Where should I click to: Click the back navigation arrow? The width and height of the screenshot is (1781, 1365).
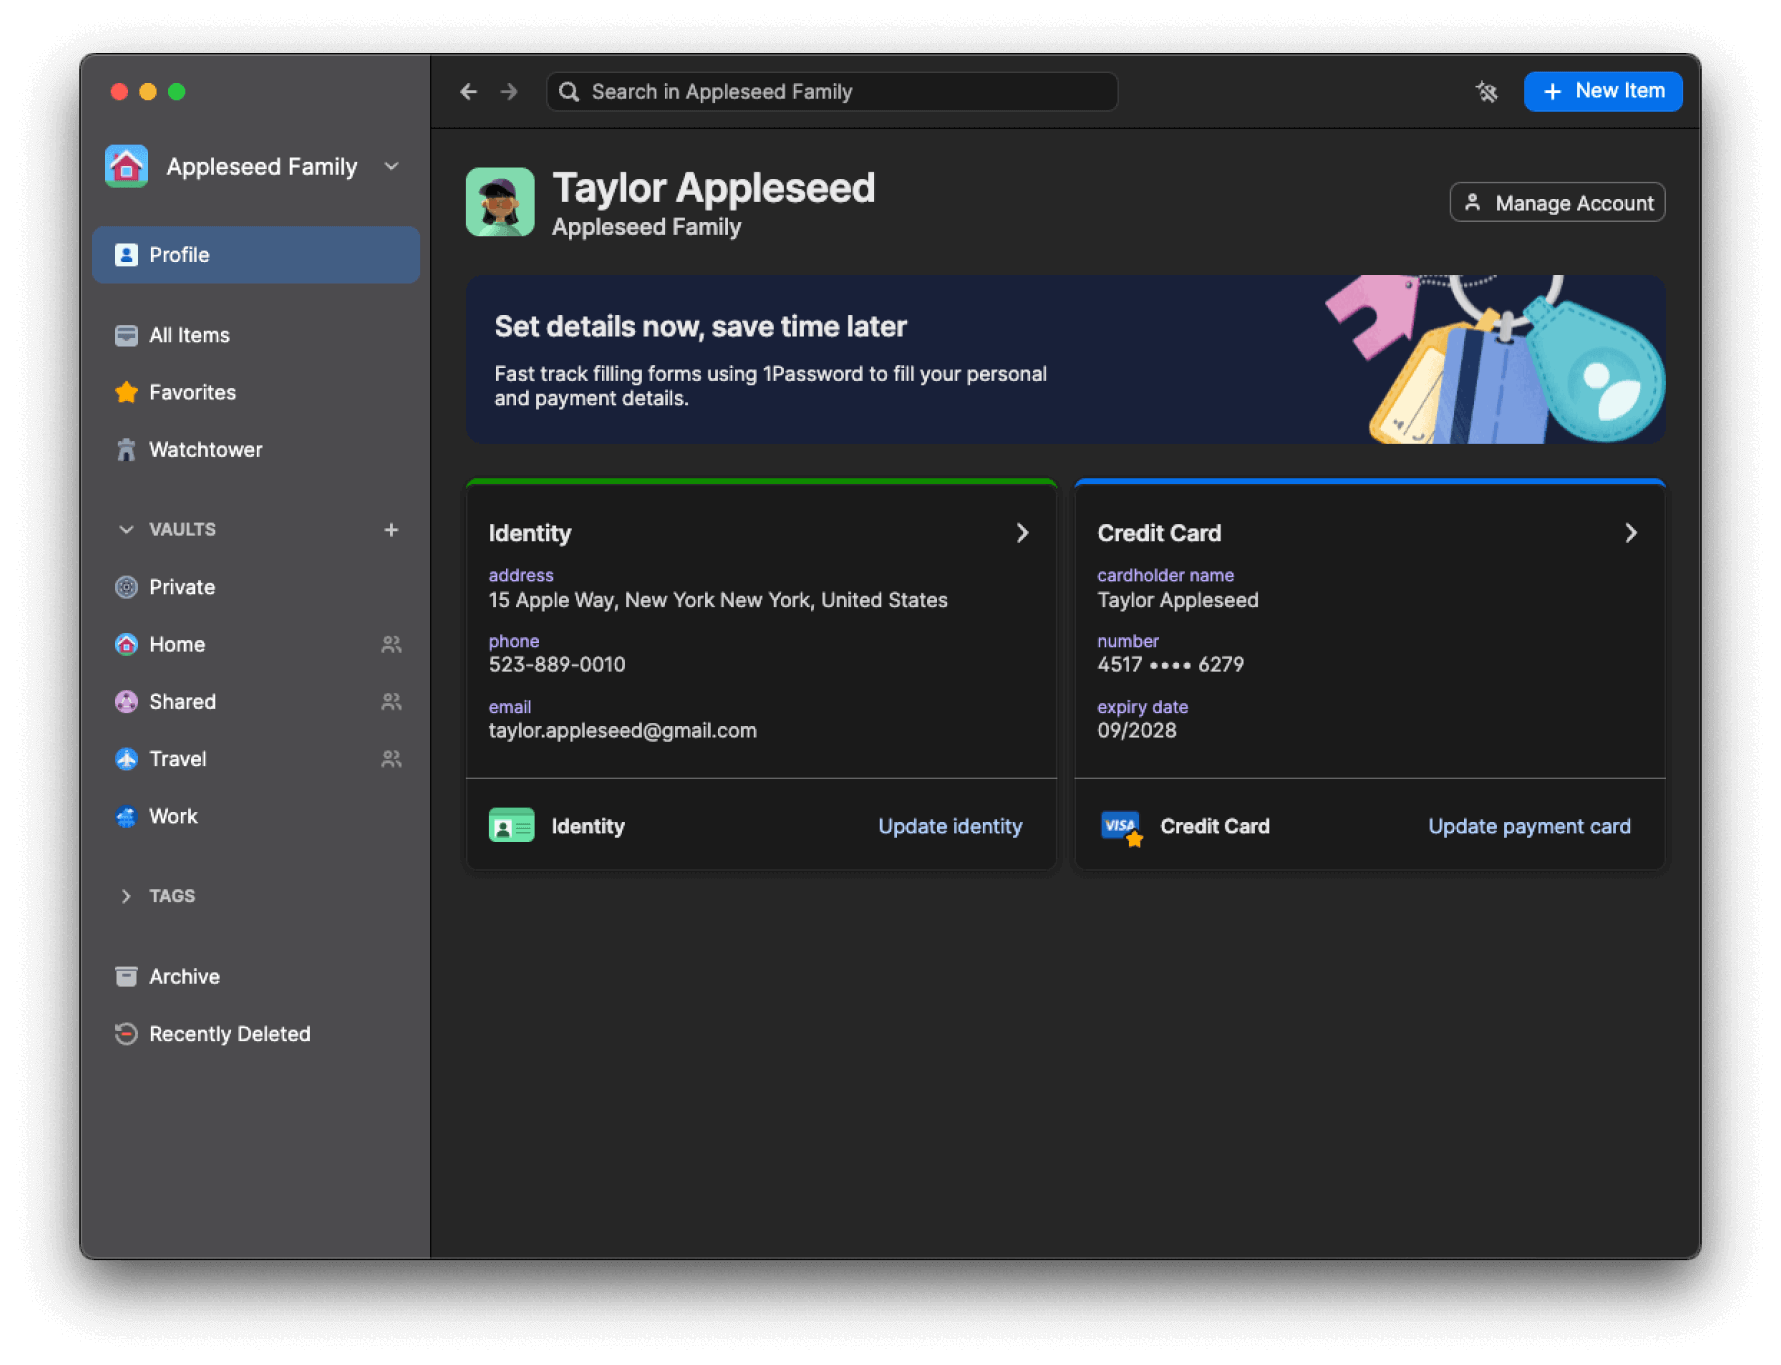pos(468,91)
